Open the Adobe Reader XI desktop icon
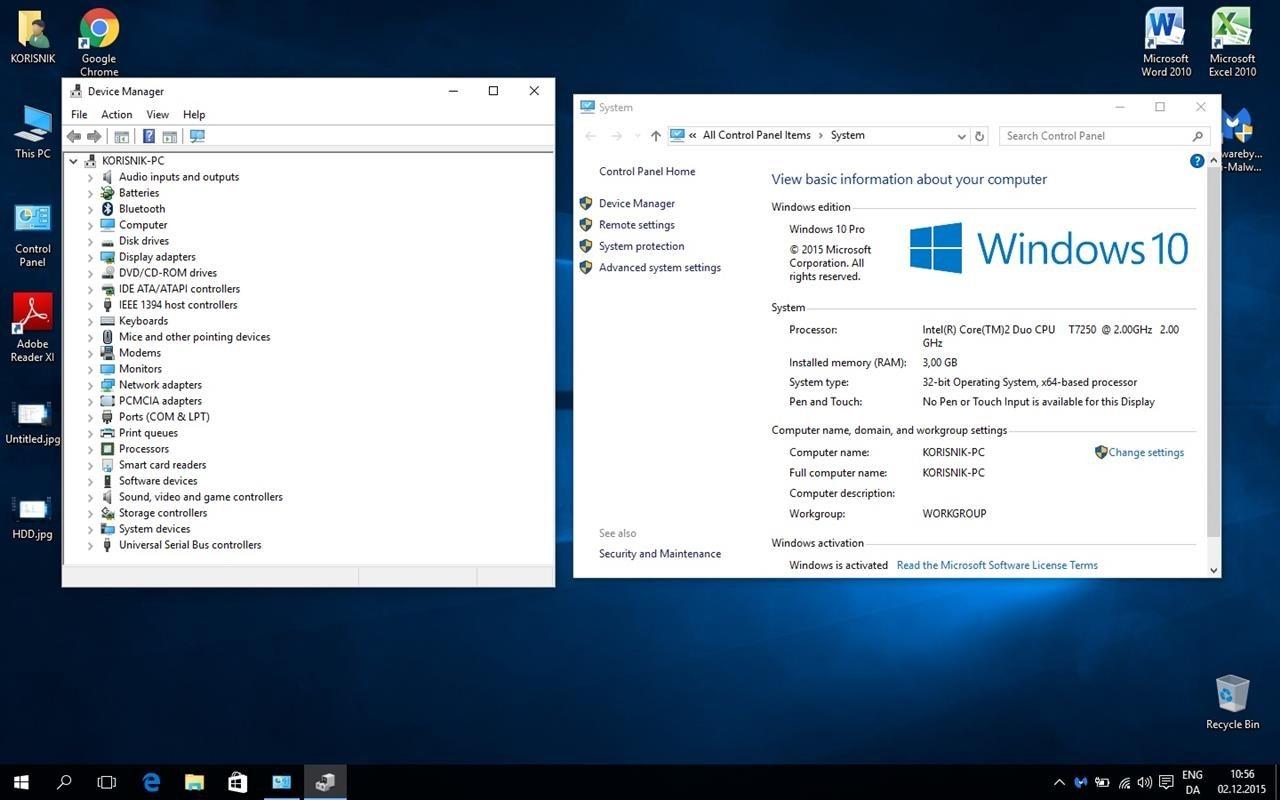1280x800 pixels. tap(33, 328)
